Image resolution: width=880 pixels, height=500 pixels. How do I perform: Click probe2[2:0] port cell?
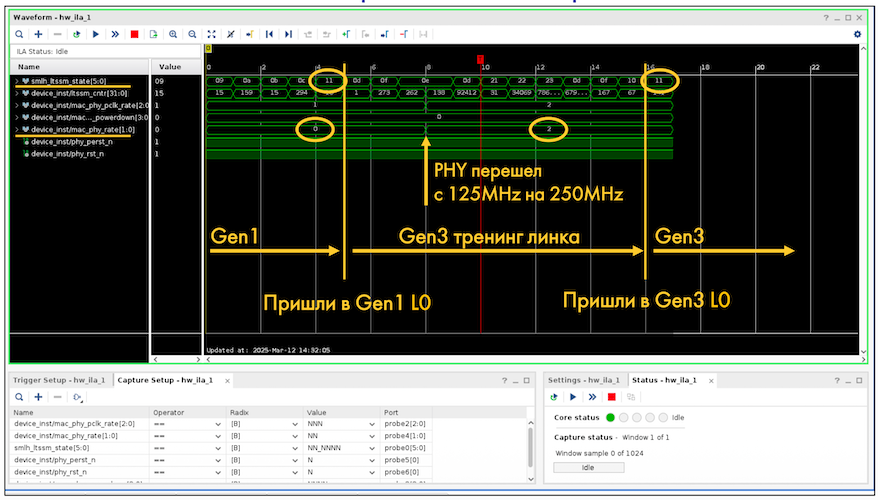tap(405, 424)
